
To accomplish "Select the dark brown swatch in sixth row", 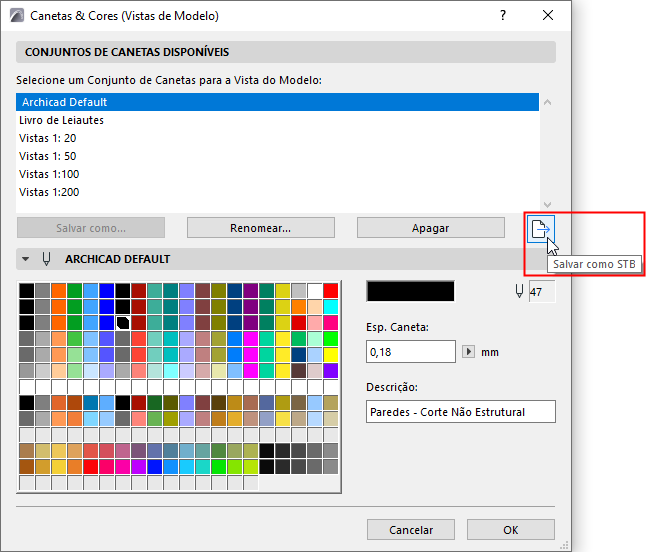I will point(299,371).
